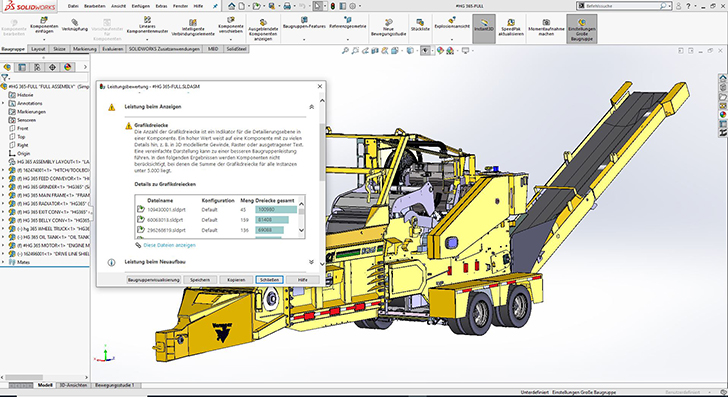728x397 pixels.
Task: Click the Print icon in the top bar
Action: (x=287, y=6)
